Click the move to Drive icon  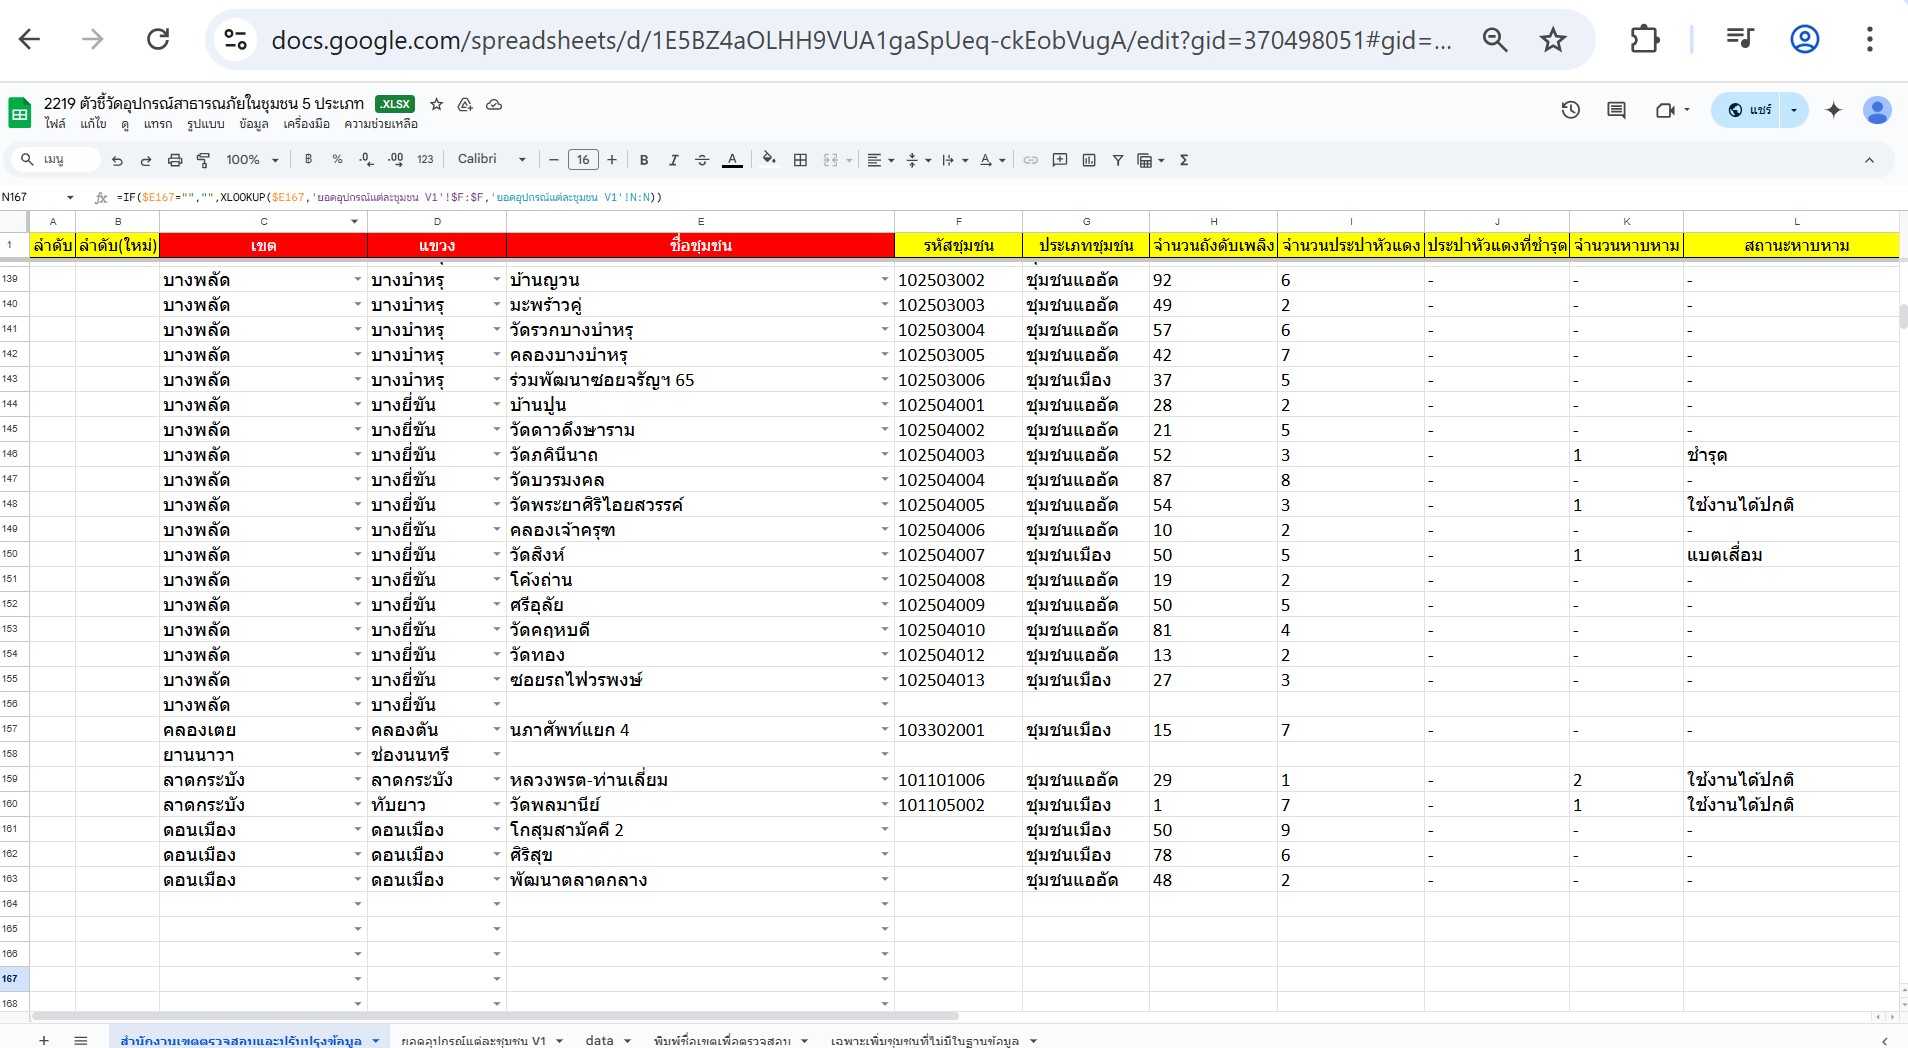(465, 104)
